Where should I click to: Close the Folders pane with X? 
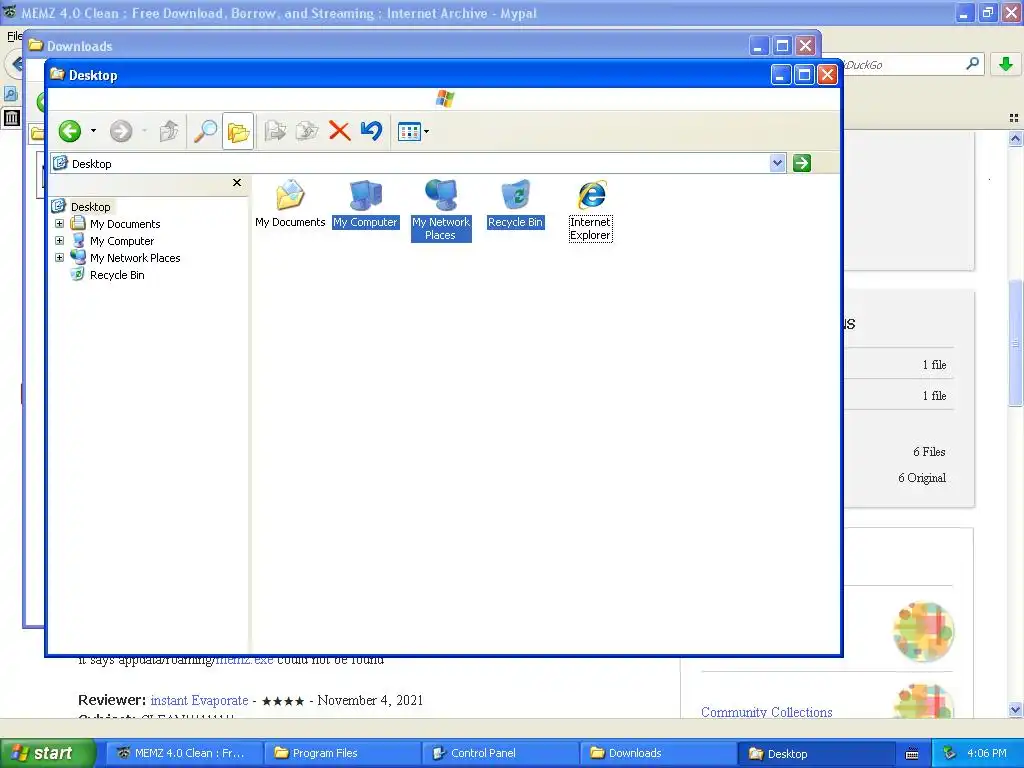[x=237, y=183]
